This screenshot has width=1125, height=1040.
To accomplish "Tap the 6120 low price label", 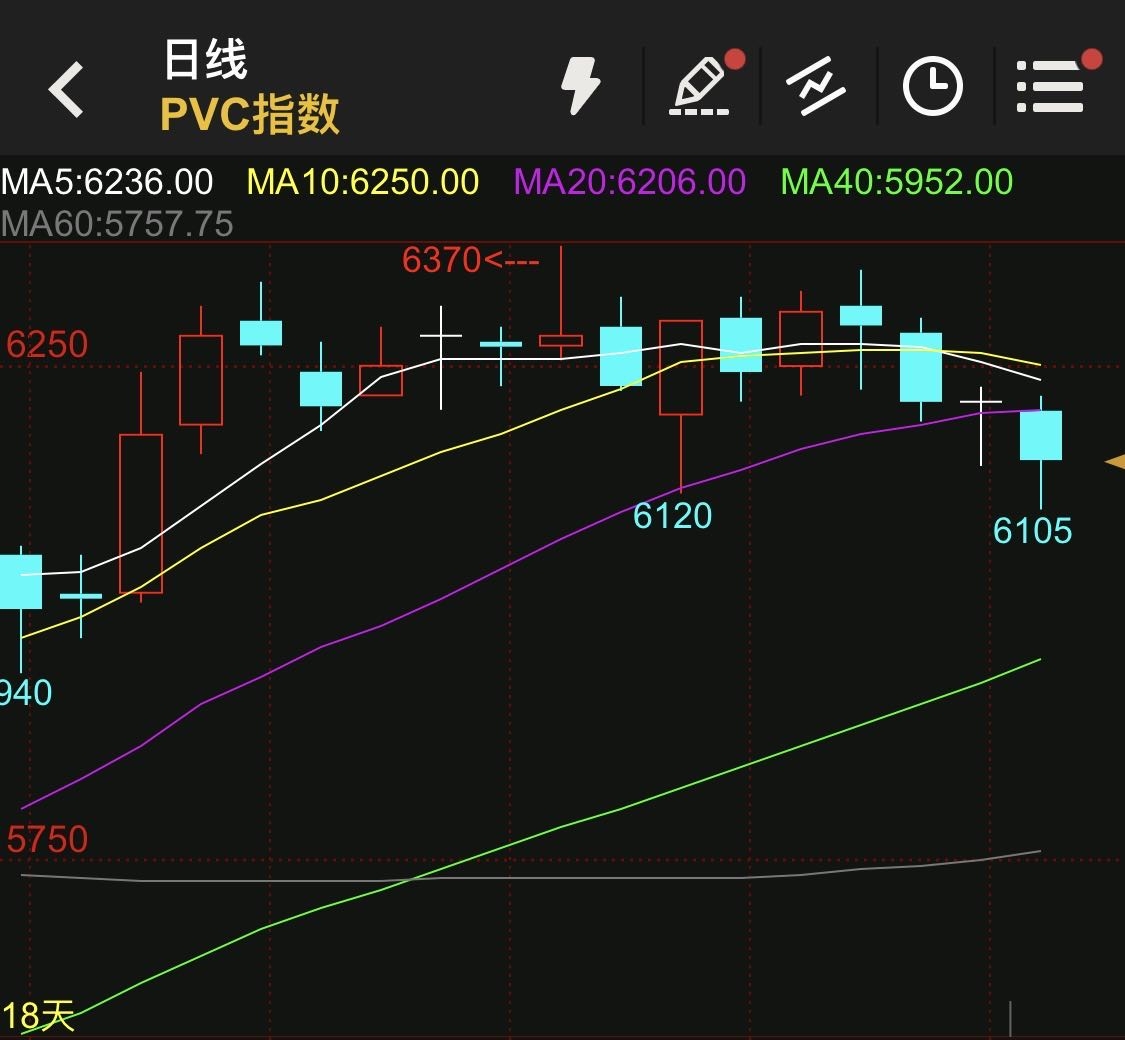I will tap(672, 516).
